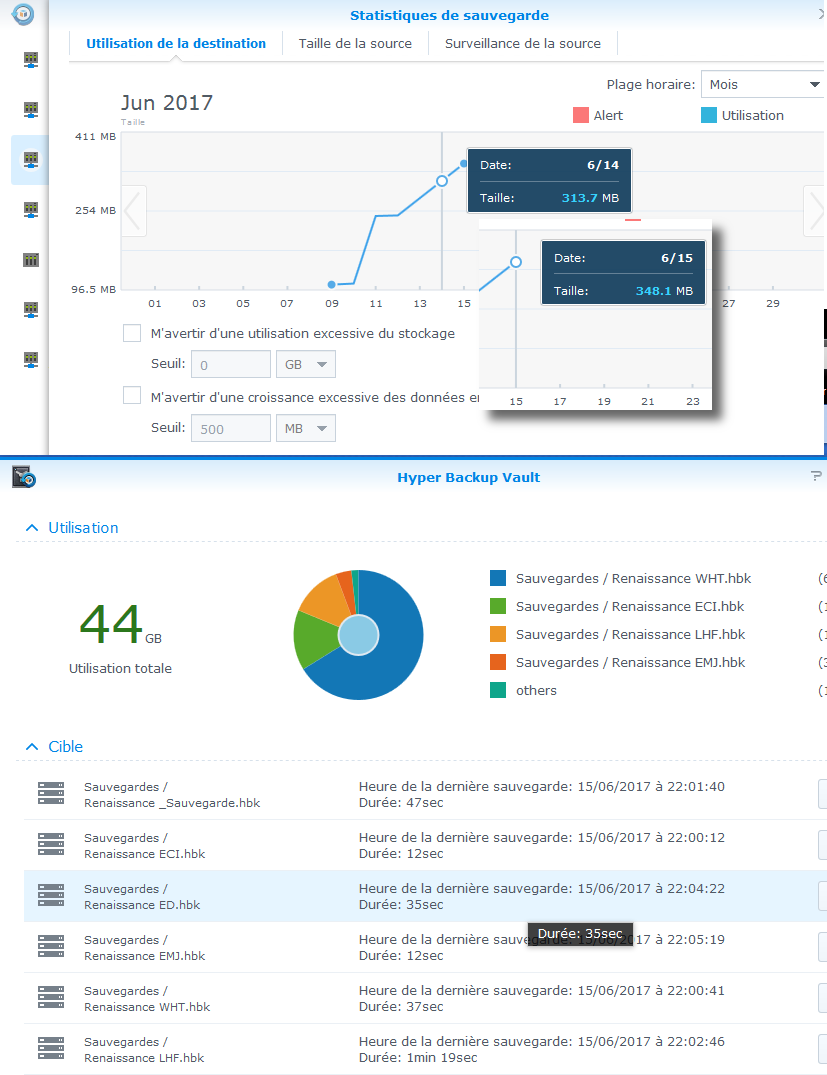Open the Surveillance de la source tab
This screenshot has width=827, height=1075.
coord(523,43)
